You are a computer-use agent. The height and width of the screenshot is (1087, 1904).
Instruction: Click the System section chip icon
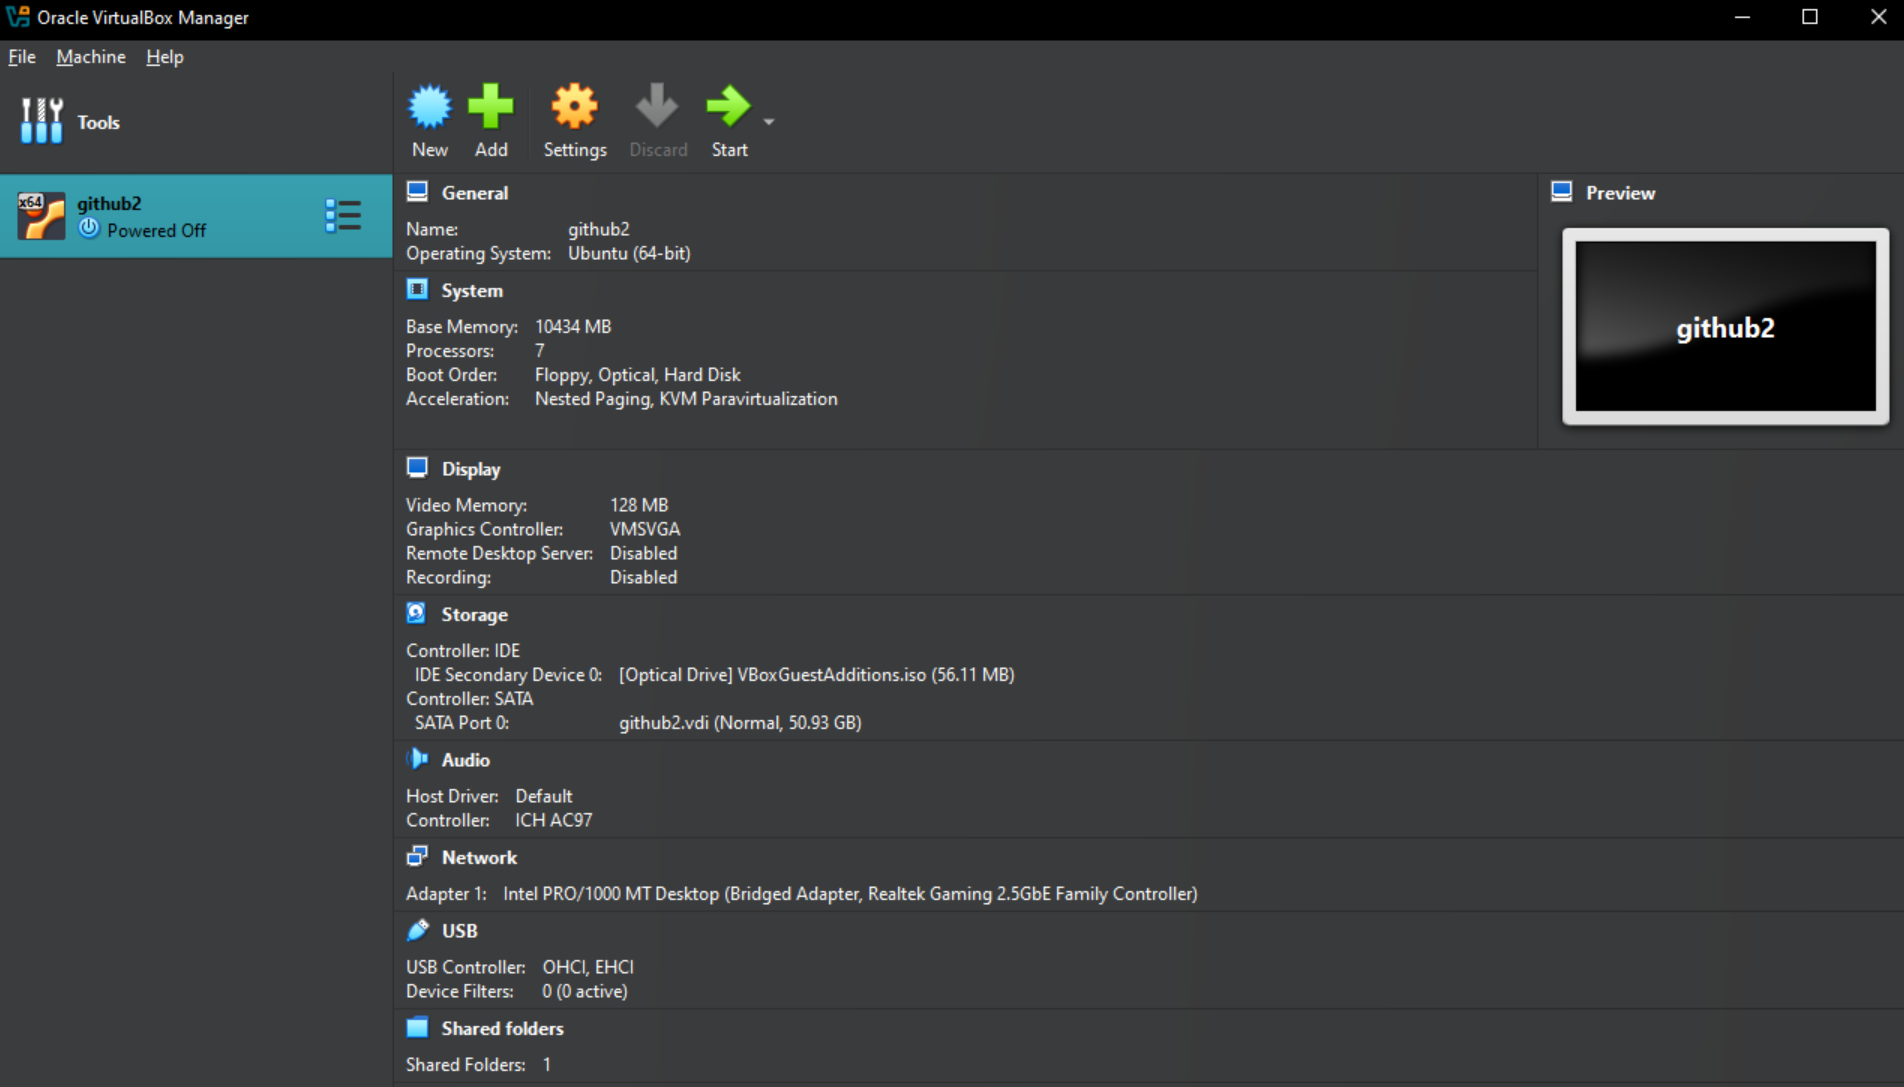417,289
